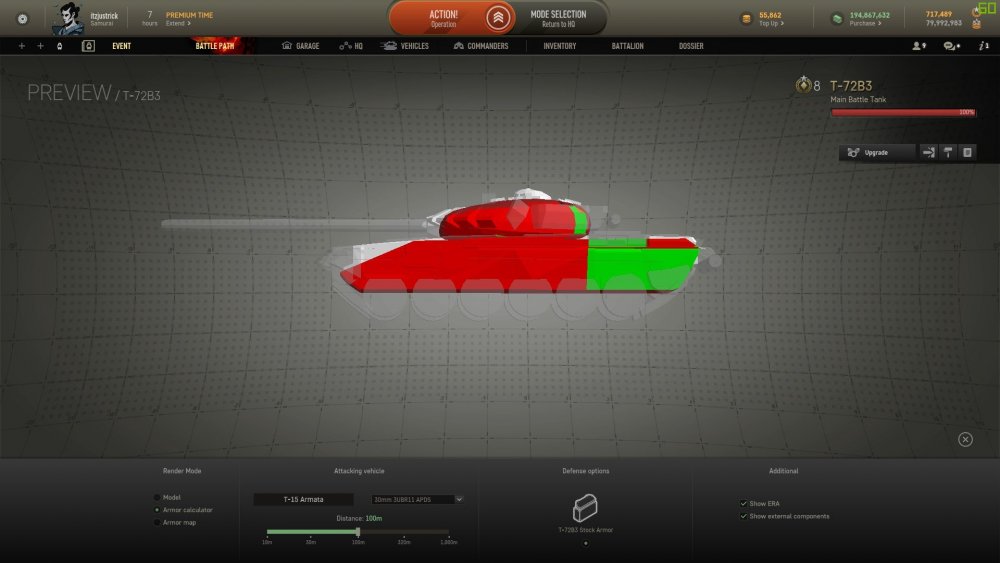Purchase credits

pos(865,24)
